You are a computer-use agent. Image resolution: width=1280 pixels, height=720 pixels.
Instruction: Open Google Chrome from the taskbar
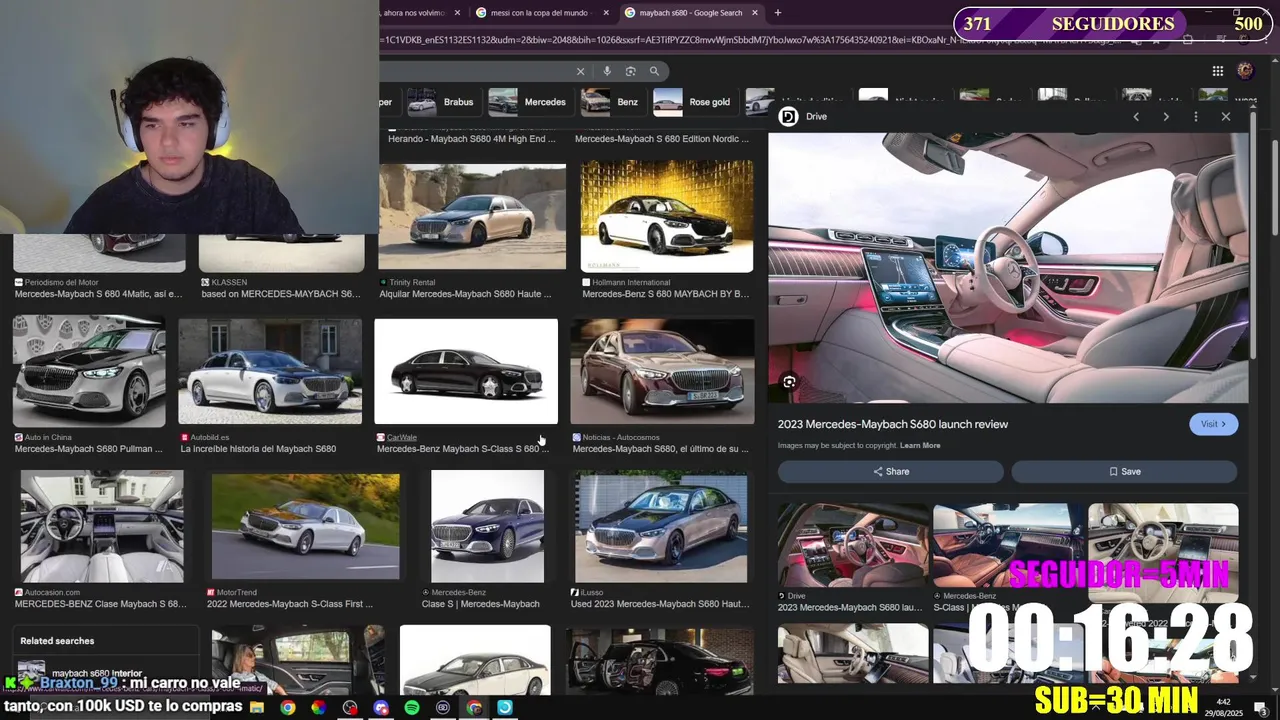288,708
